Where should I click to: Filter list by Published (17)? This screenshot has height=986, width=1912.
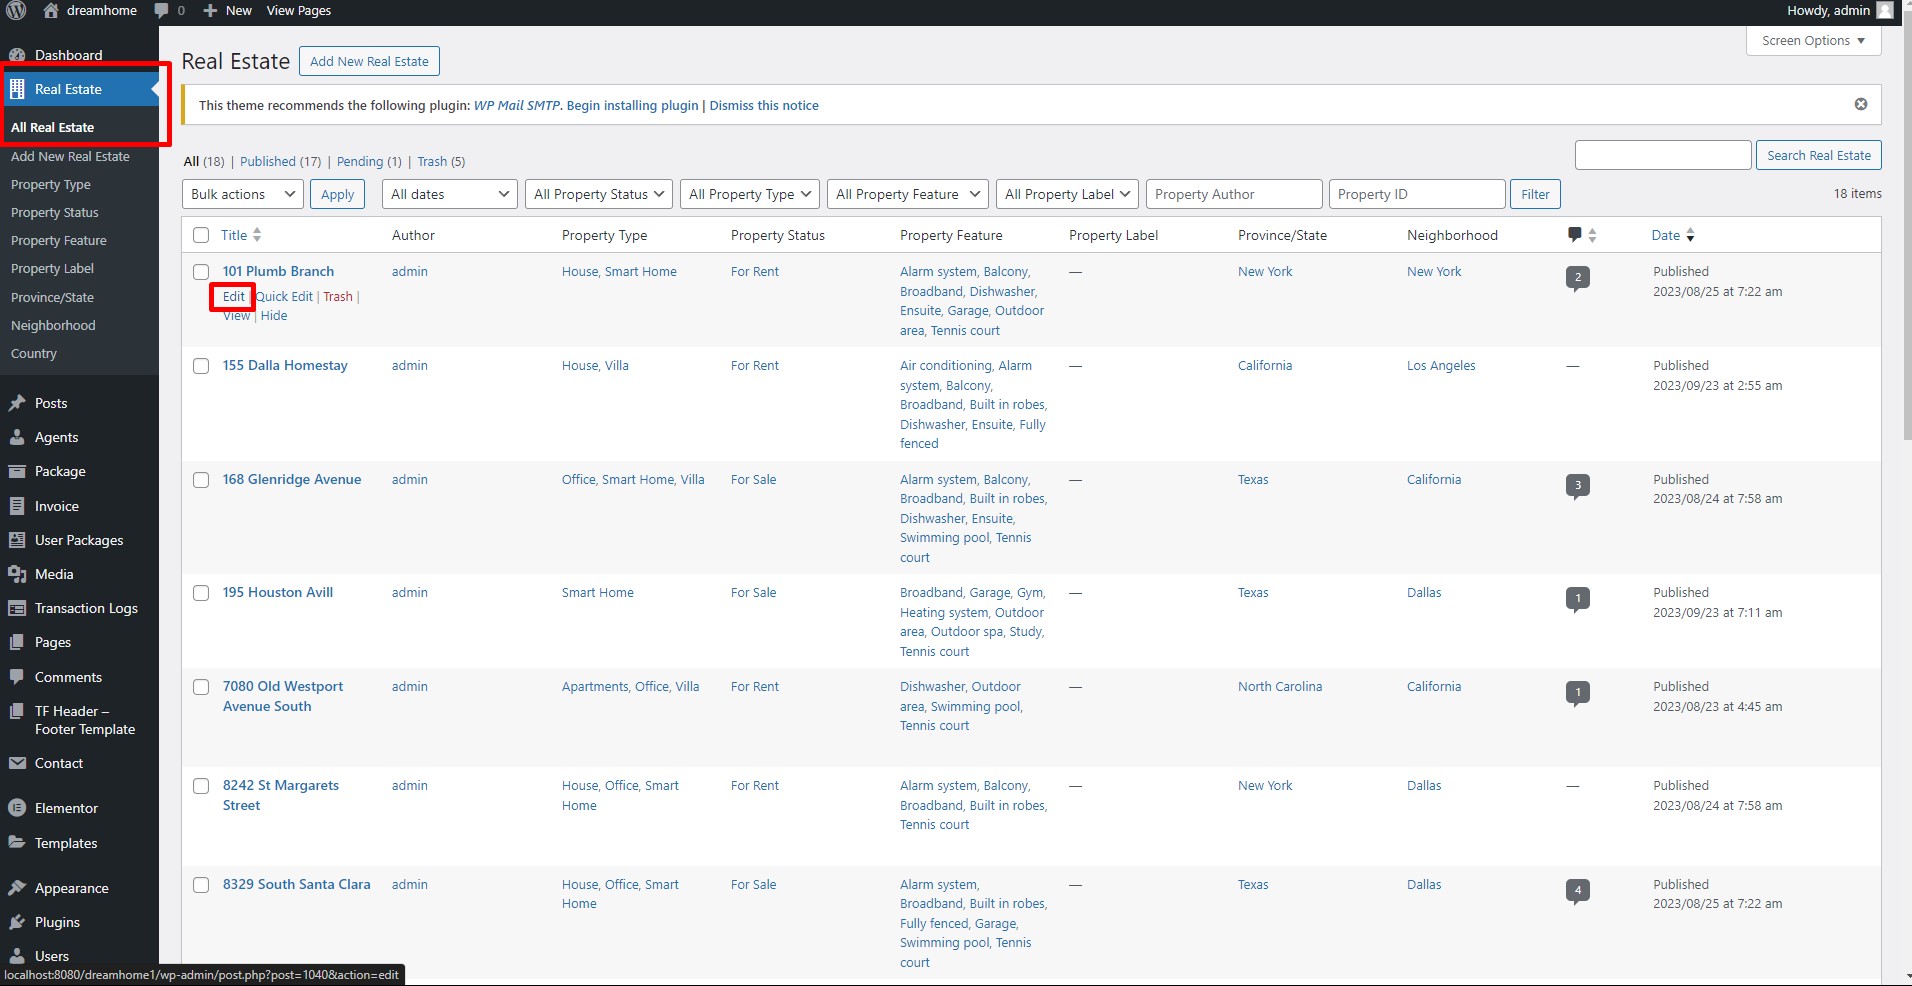(x=280, y=161)
